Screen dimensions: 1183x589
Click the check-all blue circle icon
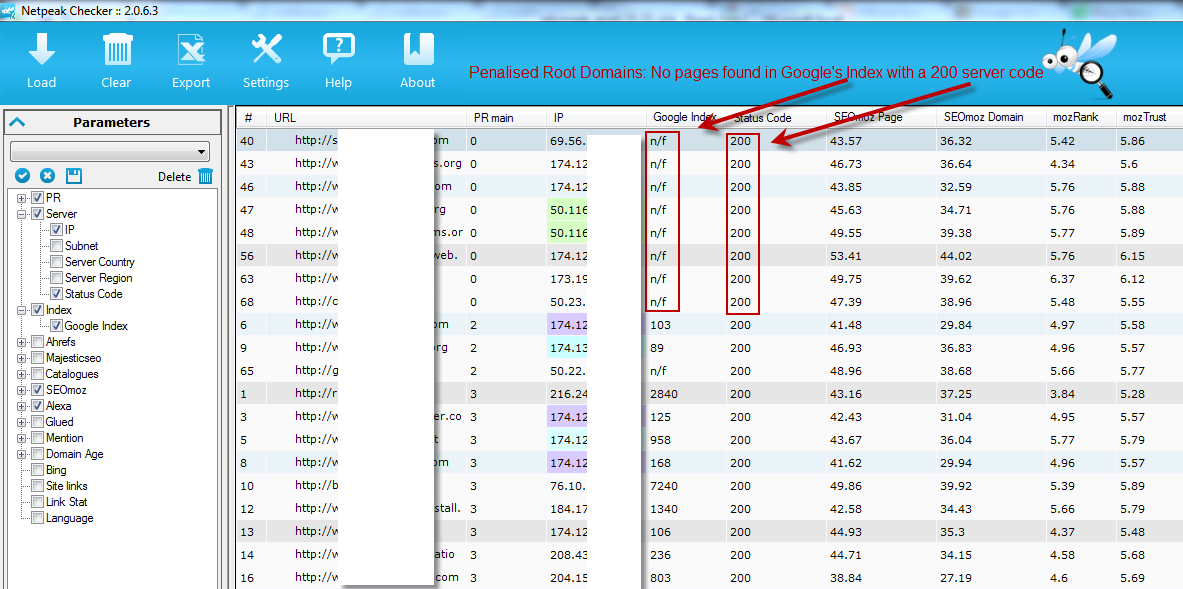click(23, 176)
